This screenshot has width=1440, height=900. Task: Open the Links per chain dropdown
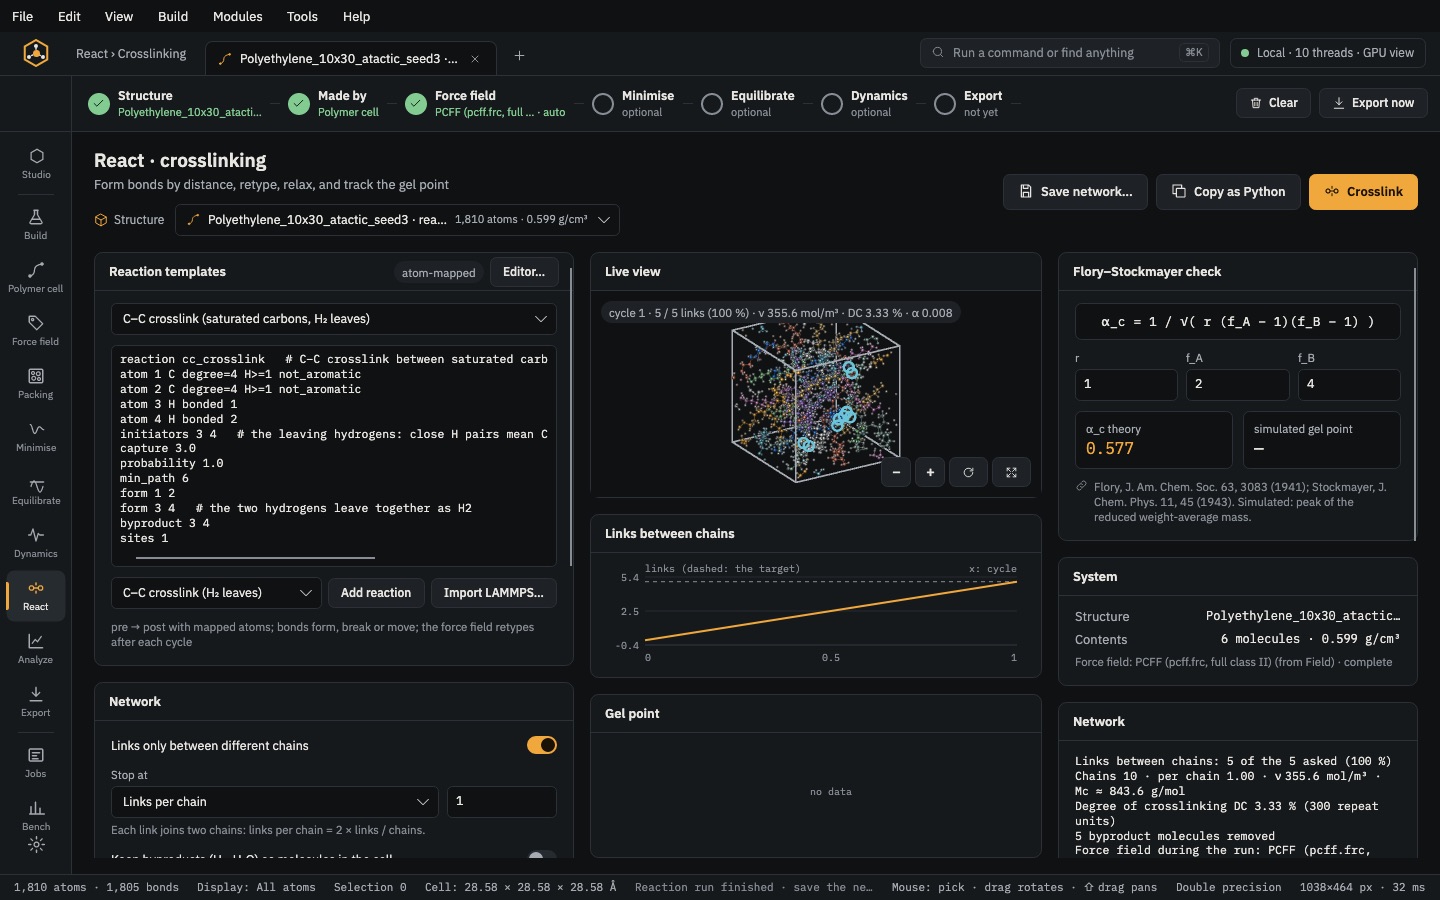pos(275,802)
